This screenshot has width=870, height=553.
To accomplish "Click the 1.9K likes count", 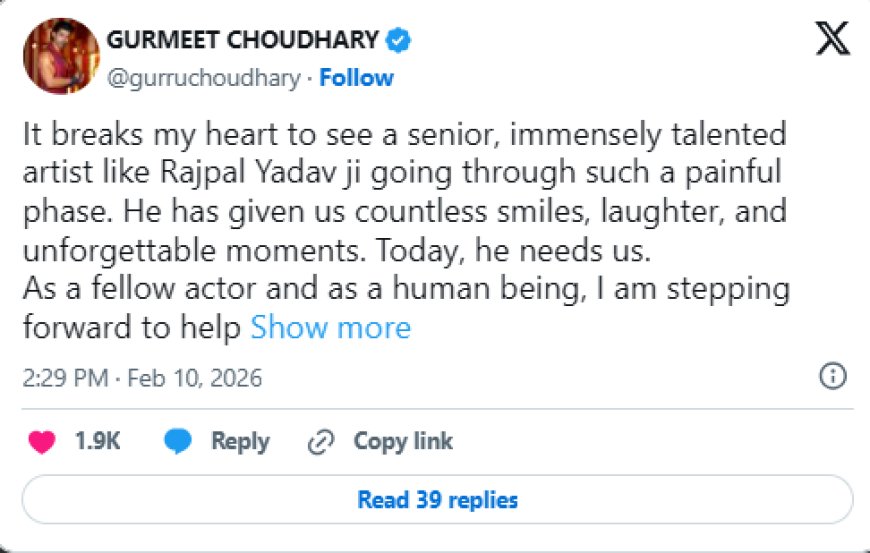I will [98, 442].
